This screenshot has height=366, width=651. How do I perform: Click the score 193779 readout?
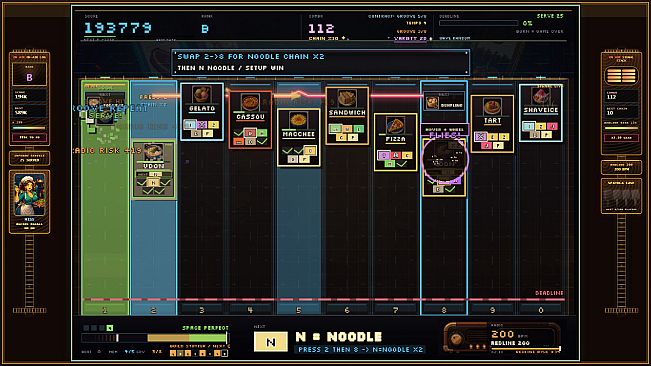(x=118, y=28)
